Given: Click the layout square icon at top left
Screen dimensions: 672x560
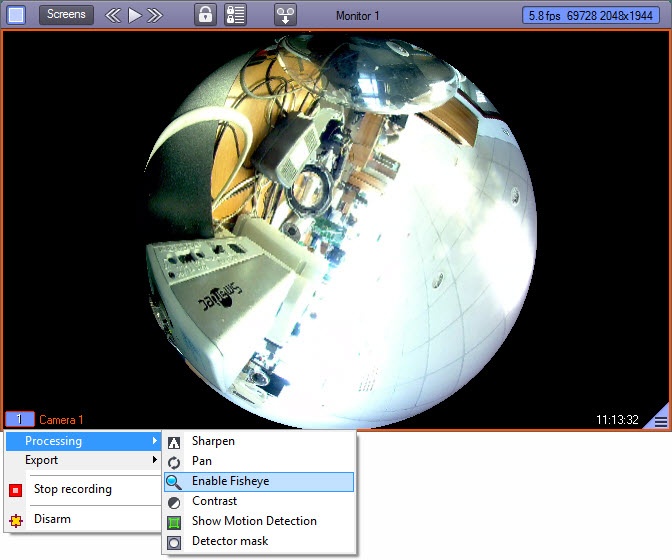Looking at the screenshot, I should pyautogui.click(x=16, y=15).
